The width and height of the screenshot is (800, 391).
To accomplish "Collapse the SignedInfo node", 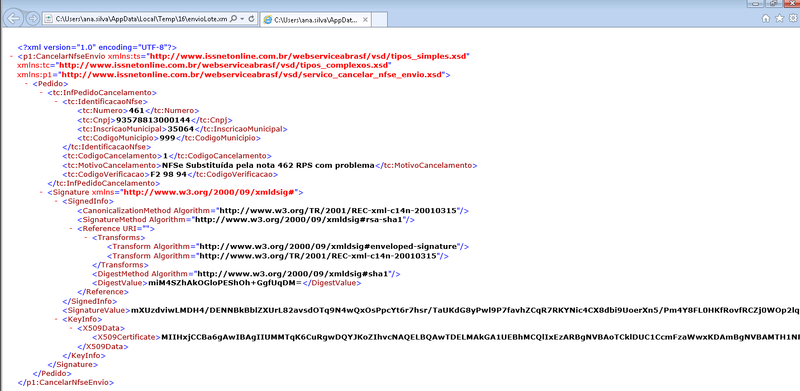I will [x=57, y=202].
